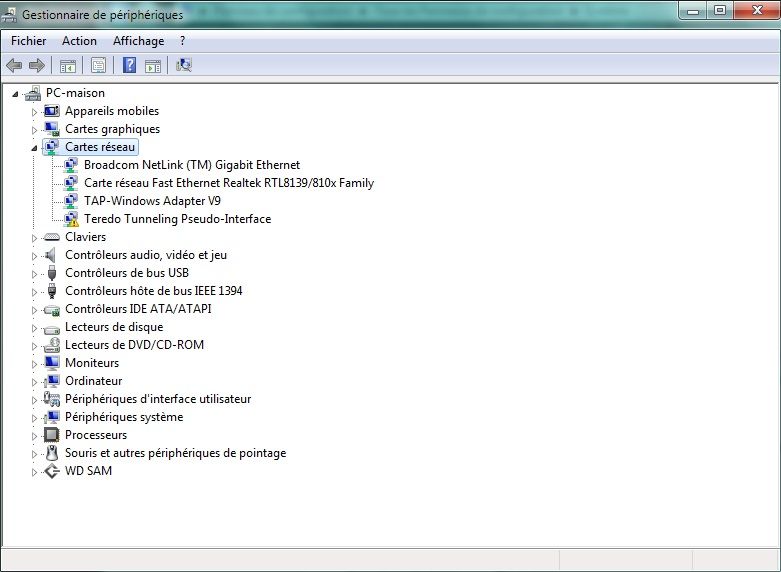Open Help with the blue question mark icon

(130, 65)
